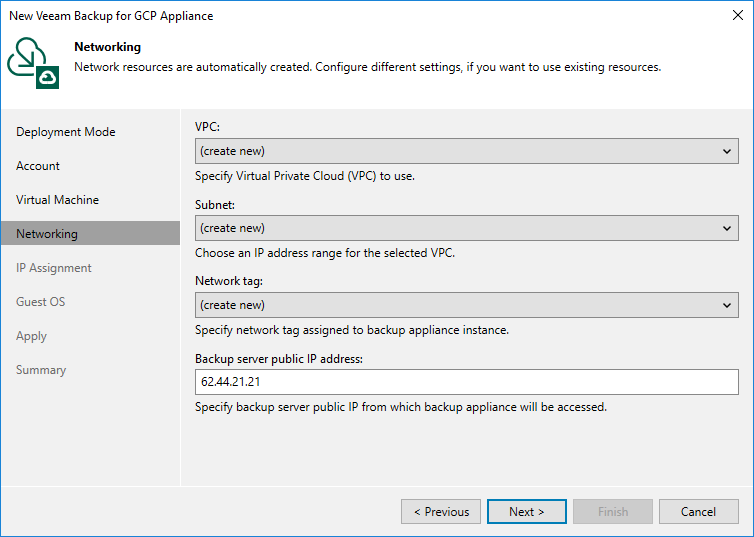This screenshot has height=537, width=754.
Task: Click the wizard window title bar
Action: (x=300, y=16)
